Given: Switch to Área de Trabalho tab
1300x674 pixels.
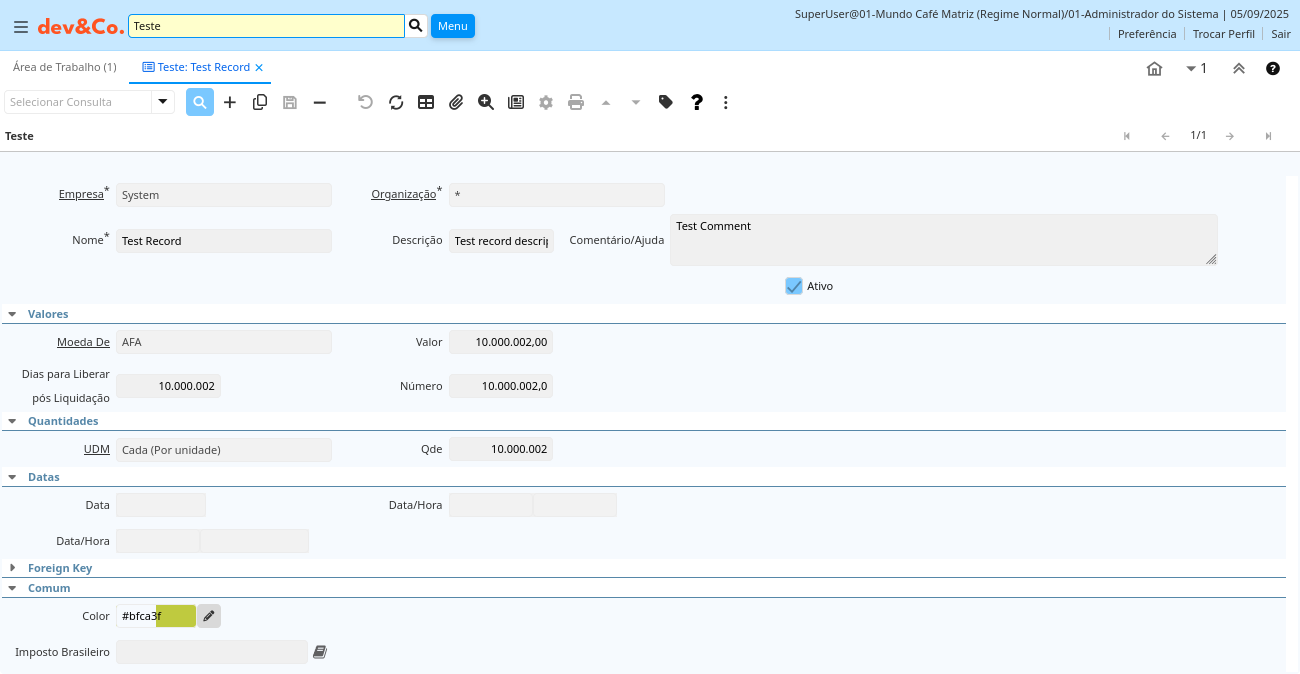Looking at the screenshot, I should pyautogui.click(x=64, y=67).
